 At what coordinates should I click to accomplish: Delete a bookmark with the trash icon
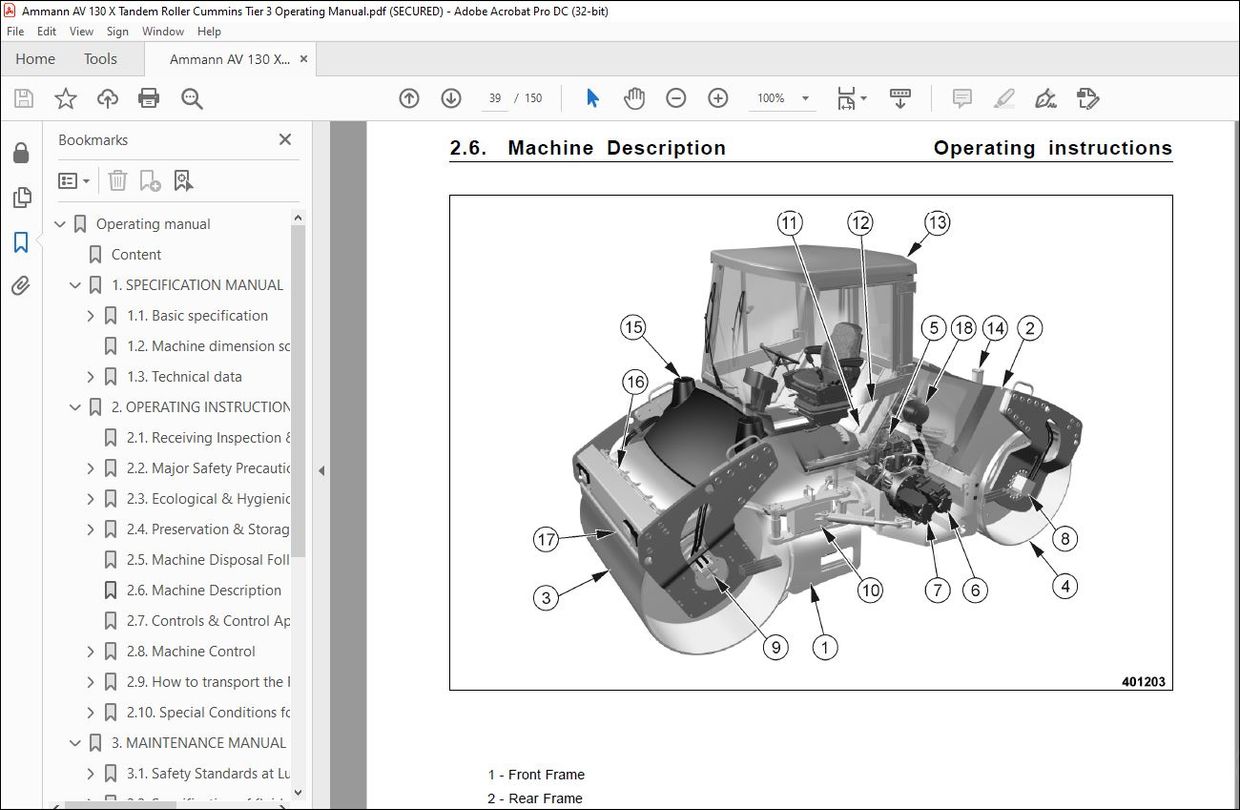(x=118, y=180)
